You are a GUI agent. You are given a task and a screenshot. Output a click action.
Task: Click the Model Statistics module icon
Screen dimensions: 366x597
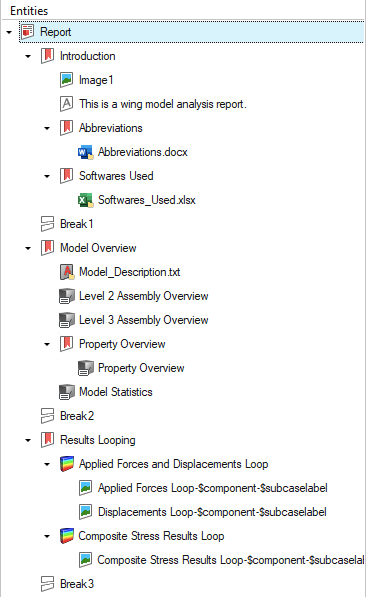click(x=67, y=392)
